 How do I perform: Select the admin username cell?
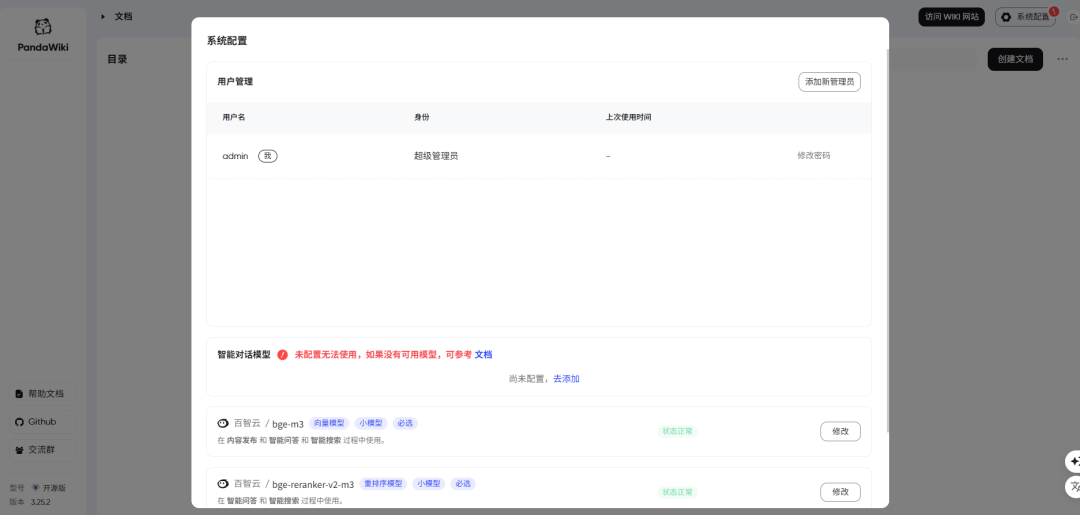click(235, 156)
